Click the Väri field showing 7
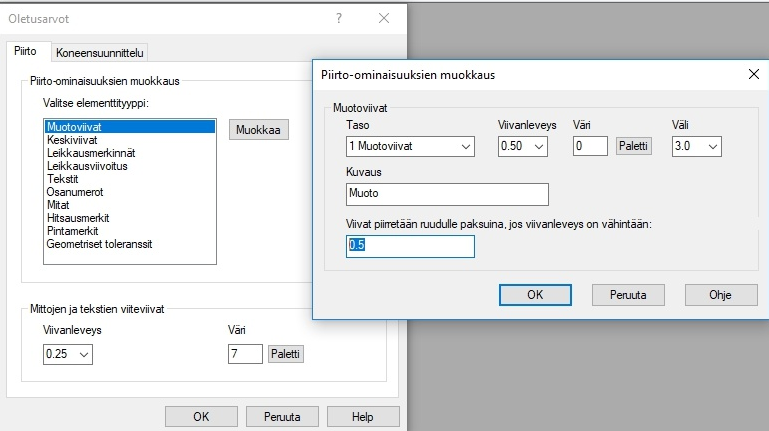The width and height of the screenshot is (769, 431). tap(245, 354)
